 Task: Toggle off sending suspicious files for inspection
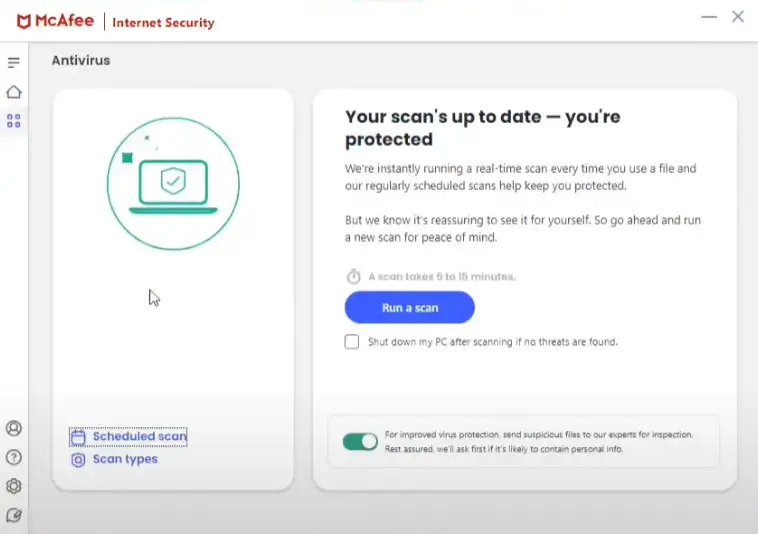point(360,442)
